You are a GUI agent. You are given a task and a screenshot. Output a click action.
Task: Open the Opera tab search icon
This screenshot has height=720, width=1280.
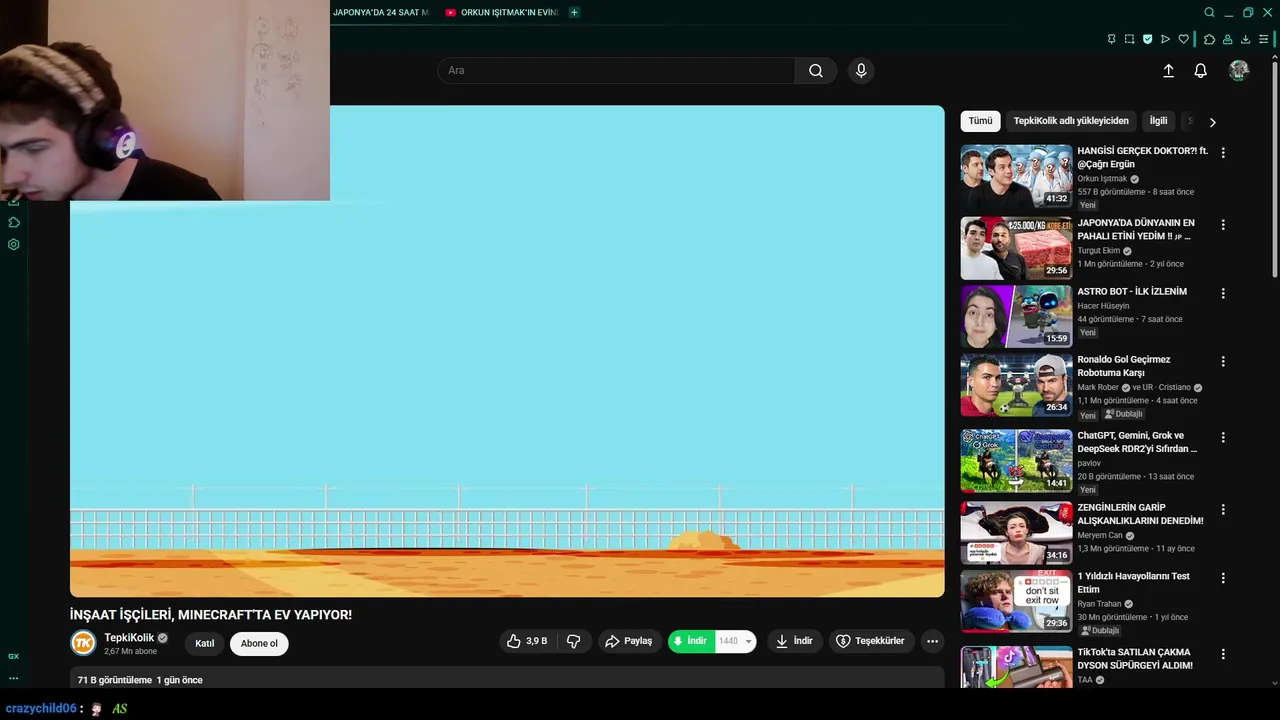tap(1209, 12)
